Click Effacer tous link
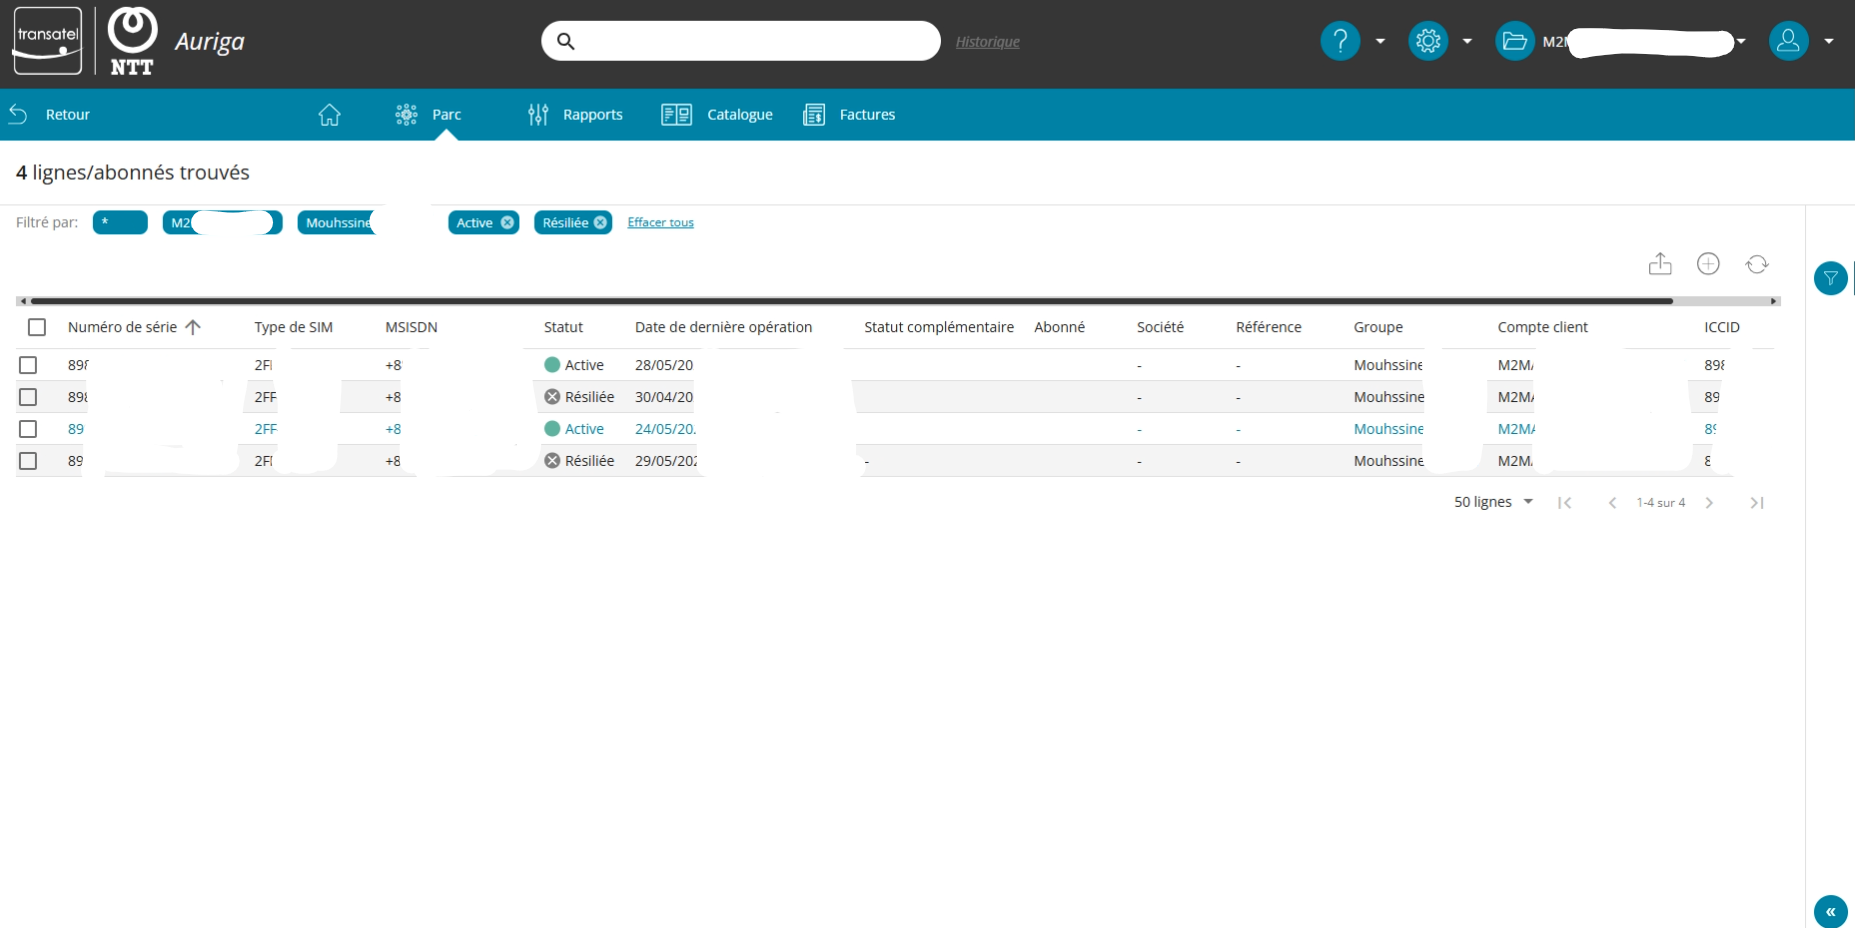 pyautogui.click(x=660, y=223)
